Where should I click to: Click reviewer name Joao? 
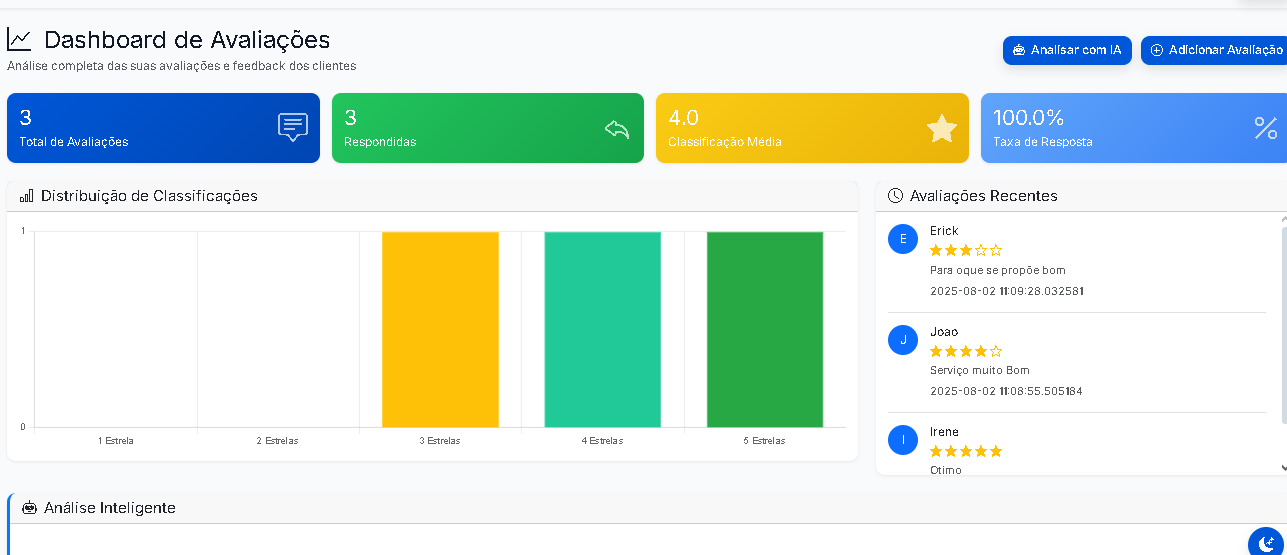click(x=944, y=332)
